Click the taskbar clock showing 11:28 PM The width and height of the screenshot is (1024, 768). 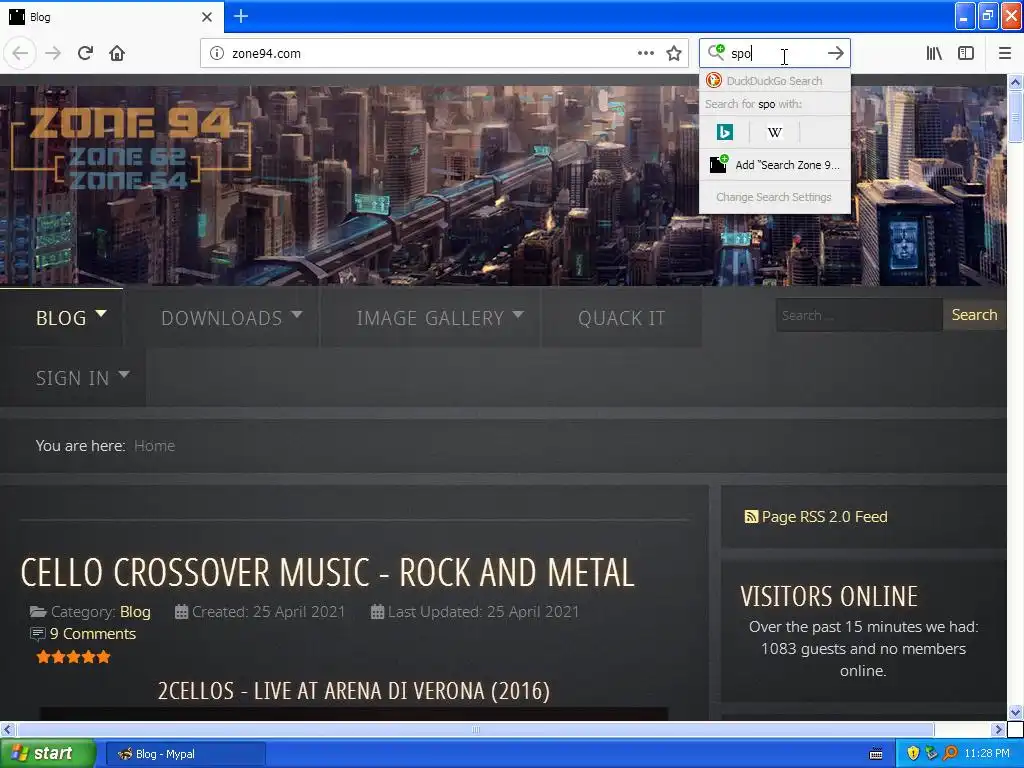coord(987,754)
